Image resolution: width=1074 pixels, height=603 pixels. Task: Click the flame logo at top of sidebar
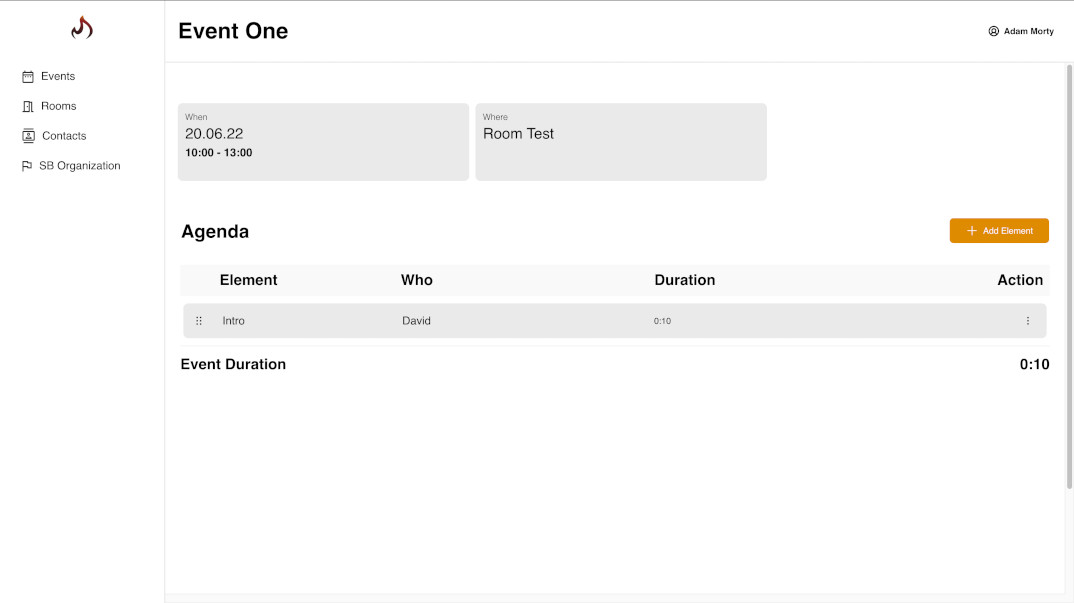click(x=81, y=28)
